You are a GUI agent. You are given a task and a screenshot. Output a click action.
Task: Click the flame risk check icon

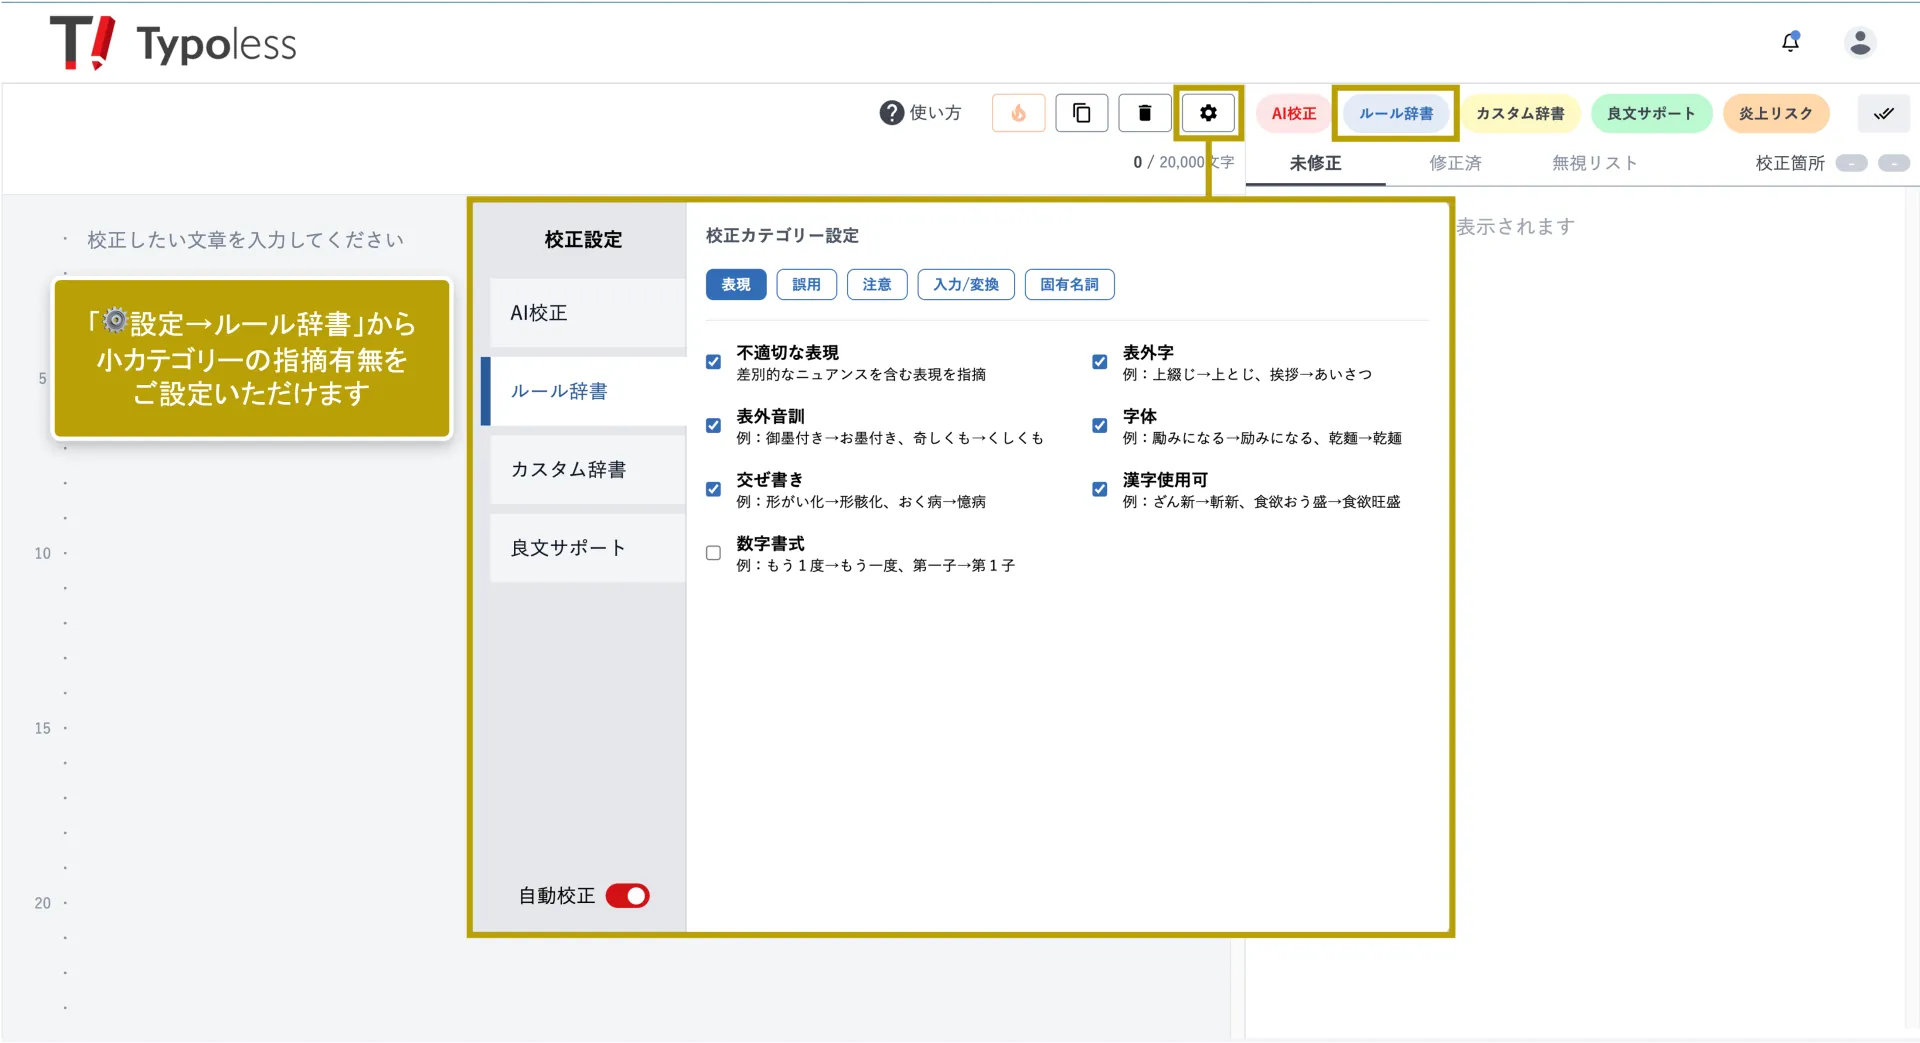tap(1018, 113)
